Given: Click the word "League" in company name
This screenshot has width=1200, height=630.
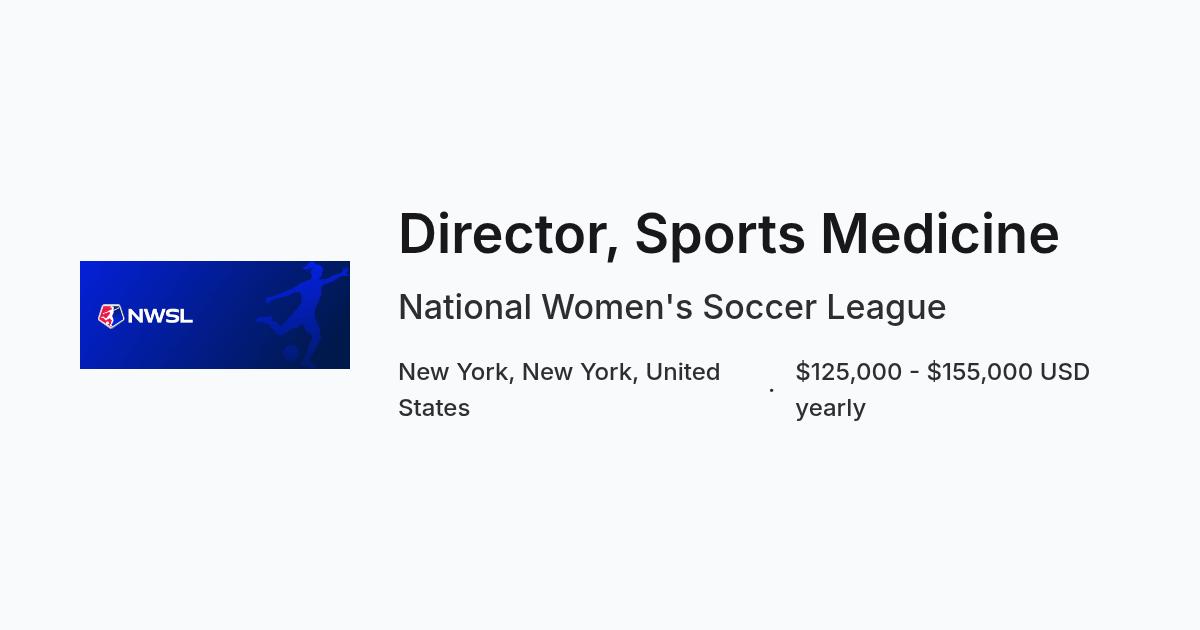Looking at the screenshot, I should (886, 309).
